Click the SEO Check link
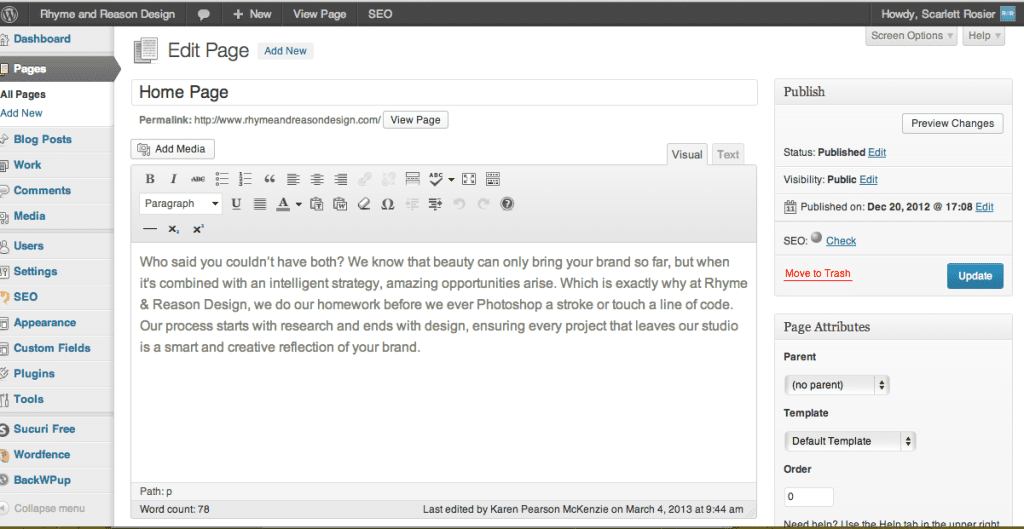 (x=841, y=241)
